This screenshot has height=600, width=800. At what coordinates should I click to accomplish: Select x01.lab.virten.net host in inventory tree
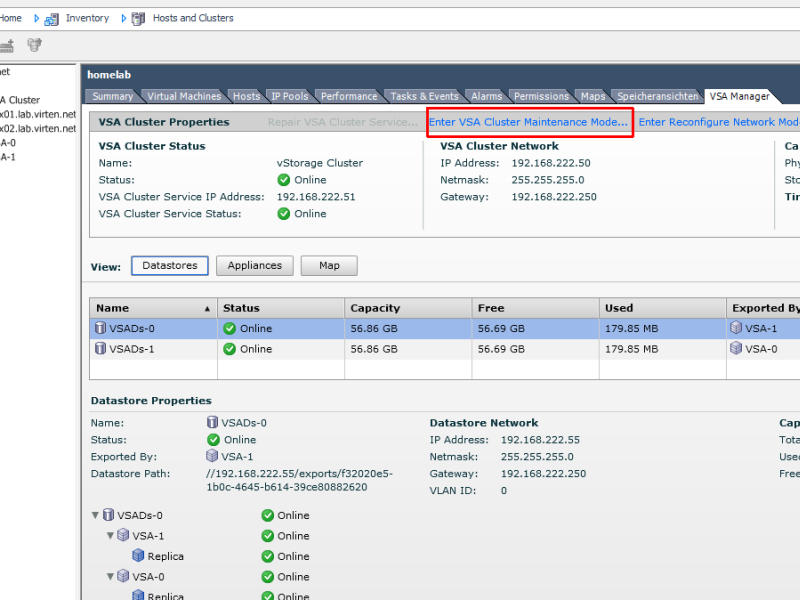[x=38, y=114]
